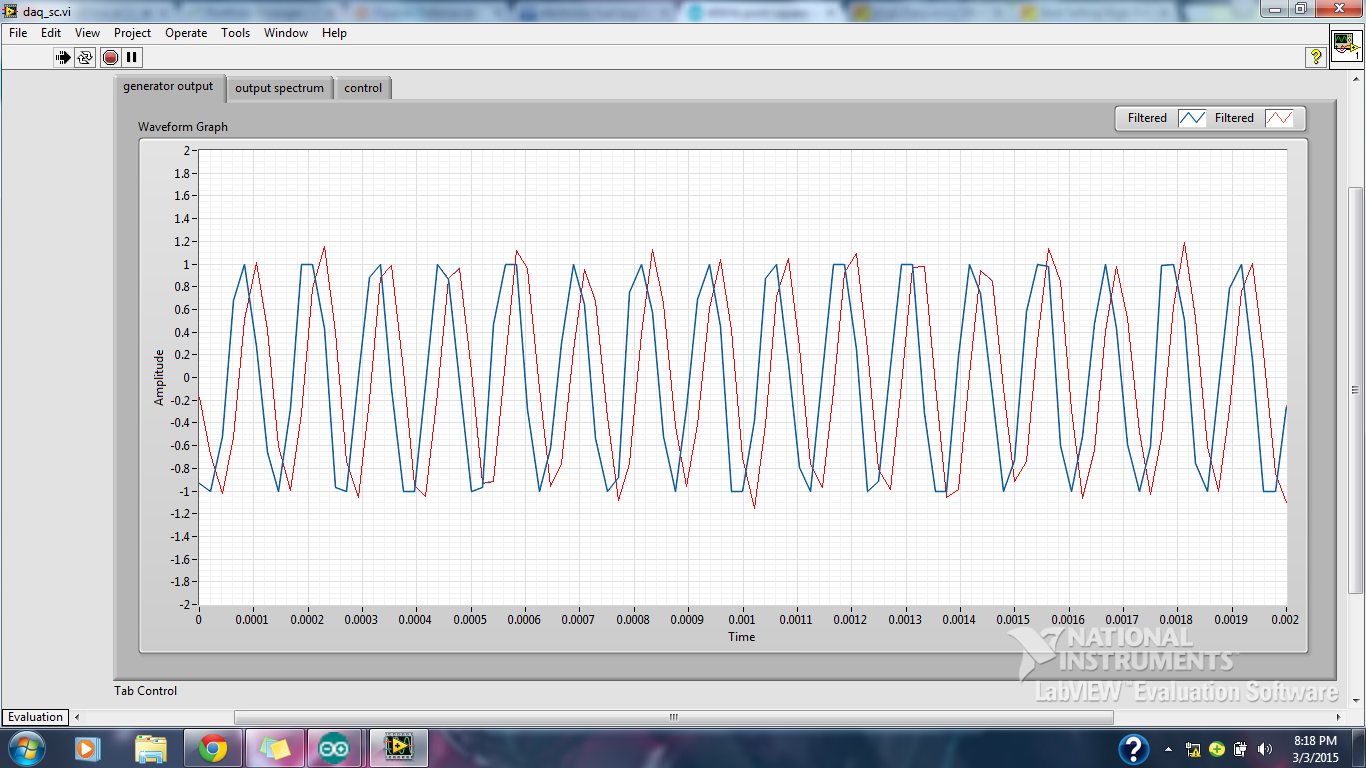Expand hidden icons with the tray up arrow

(1170, 748)
